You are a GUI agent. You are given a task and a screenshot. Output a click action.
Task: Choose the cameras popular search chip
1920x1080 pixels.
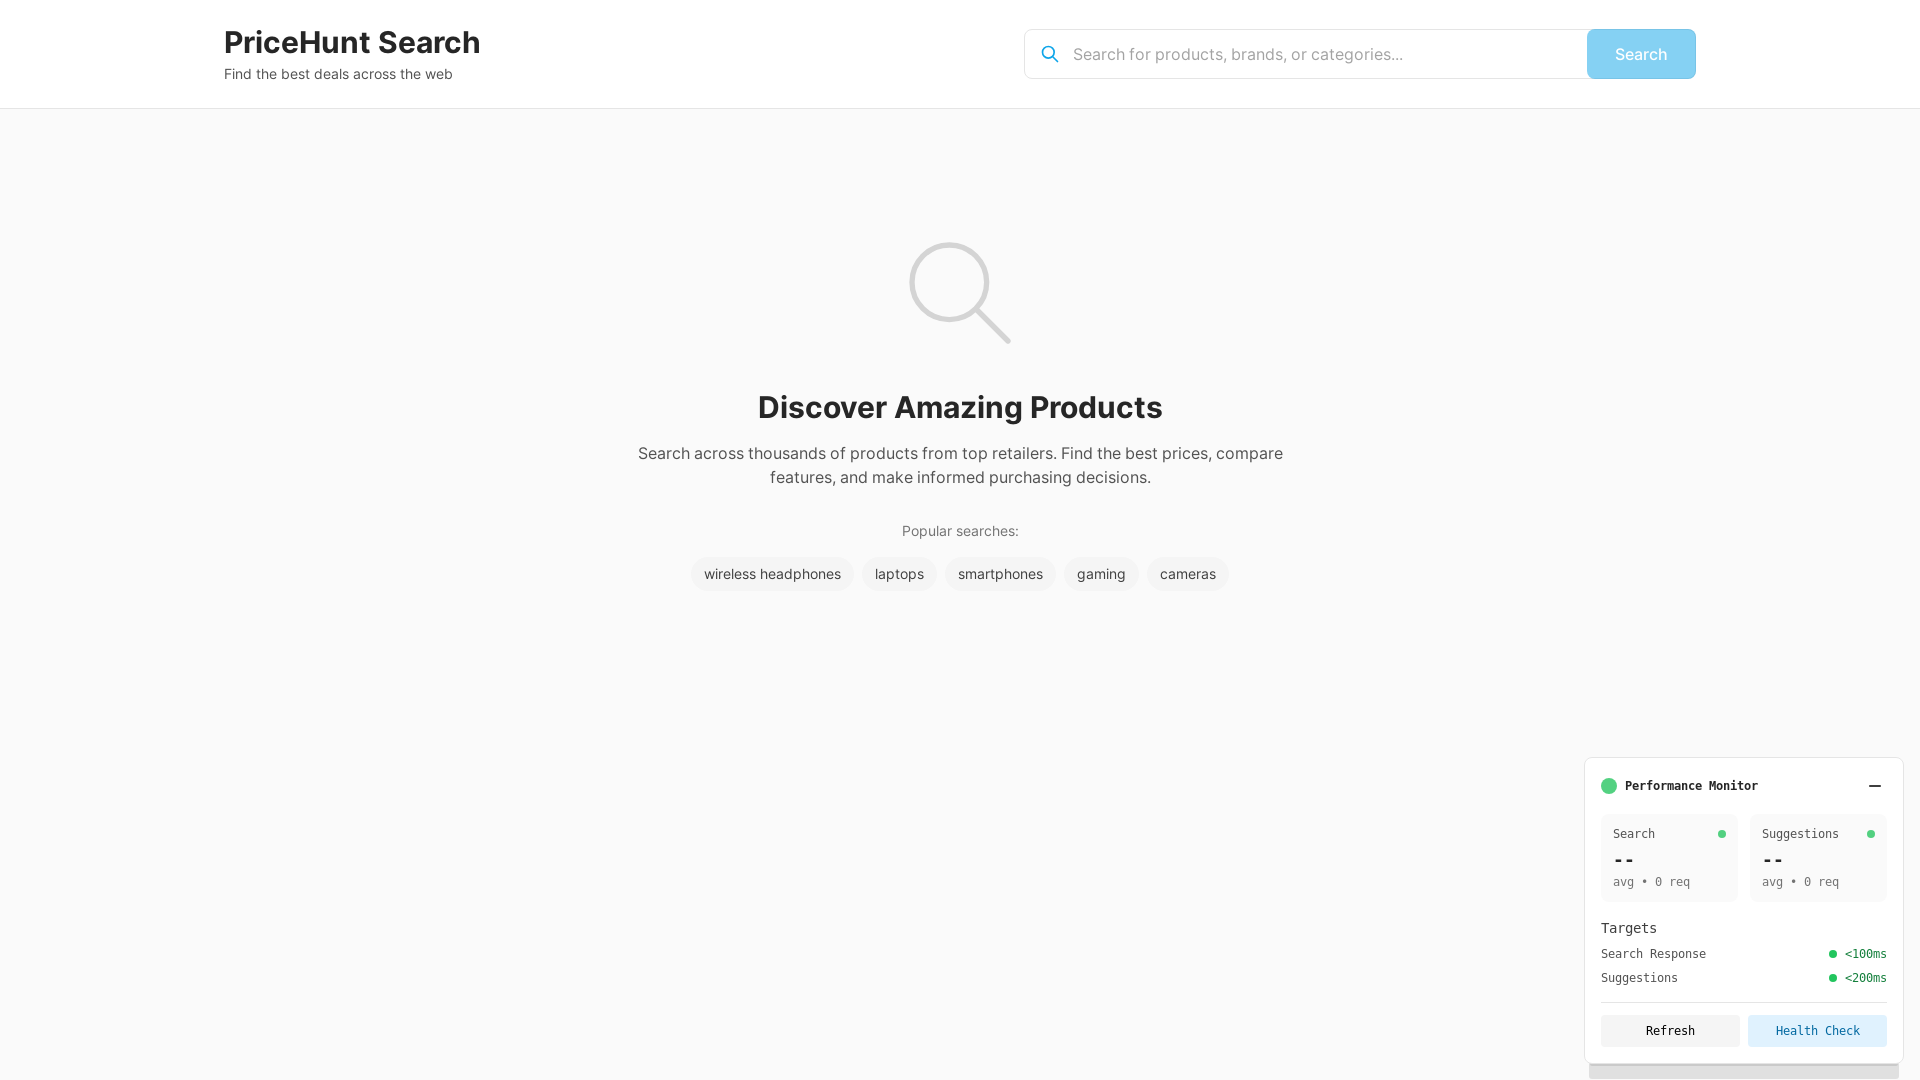[x=1188, y=574]
